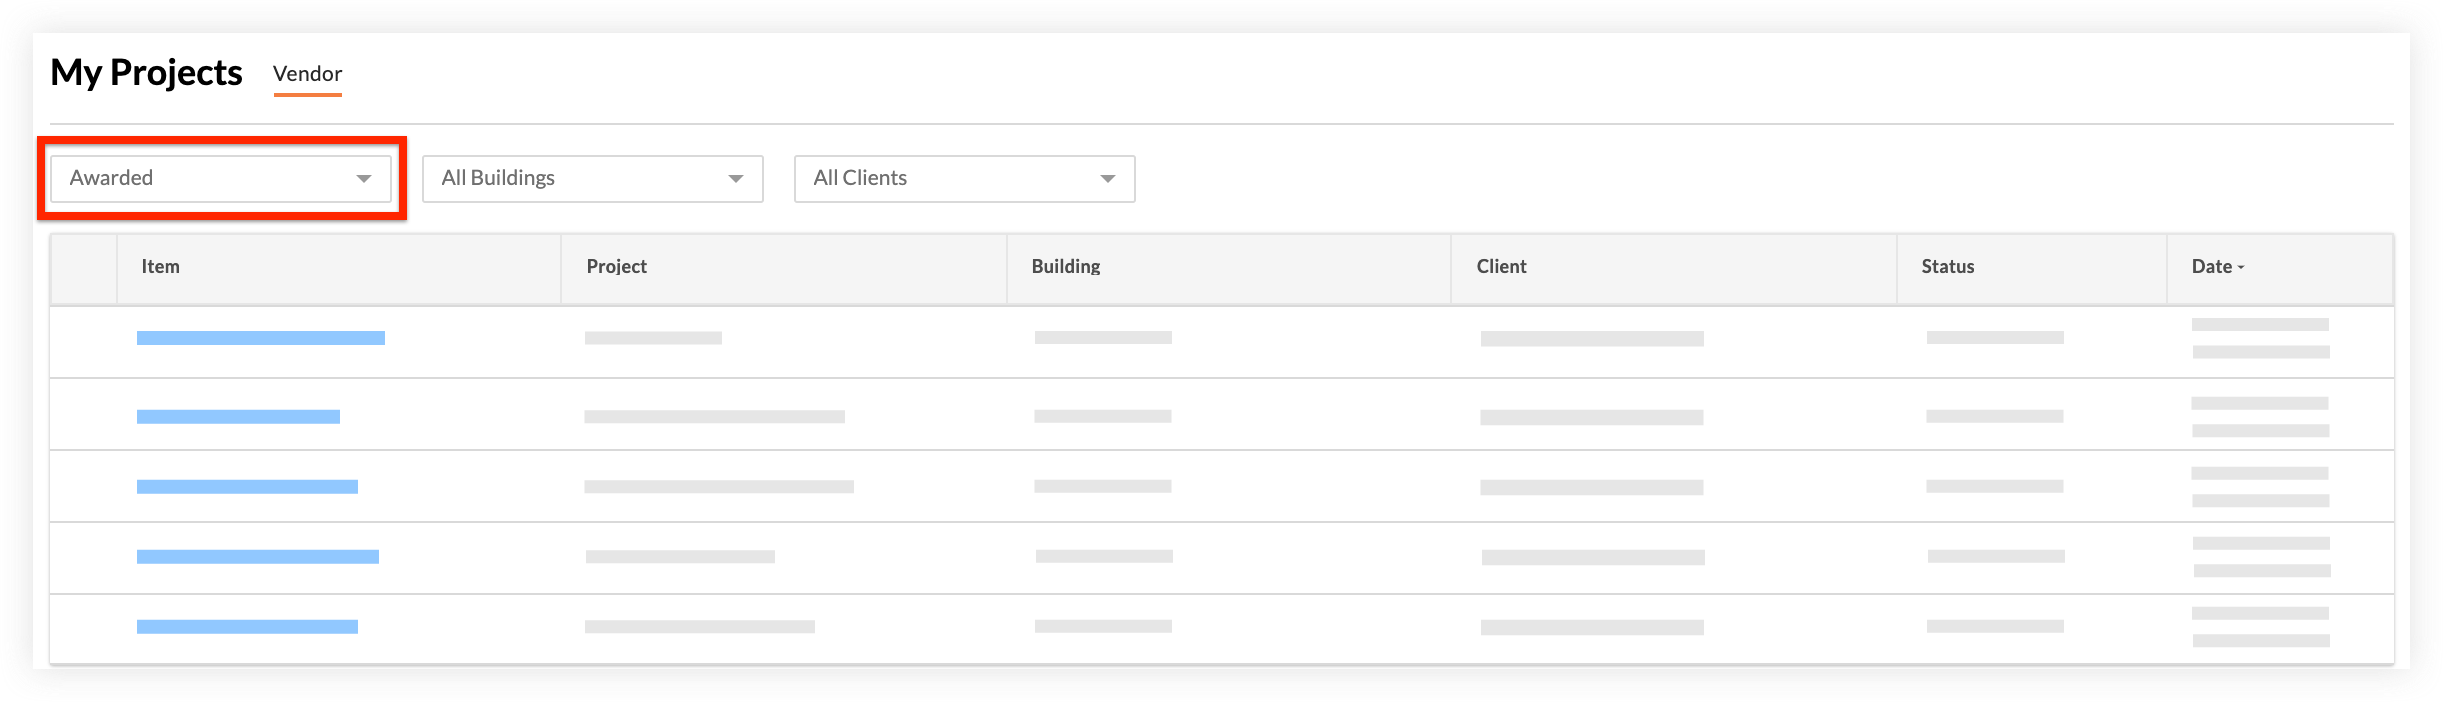The height and width of the screenshot is (703, 2443).
Task: Click the sort arrow next to Date
Action: click(2241, 268)
